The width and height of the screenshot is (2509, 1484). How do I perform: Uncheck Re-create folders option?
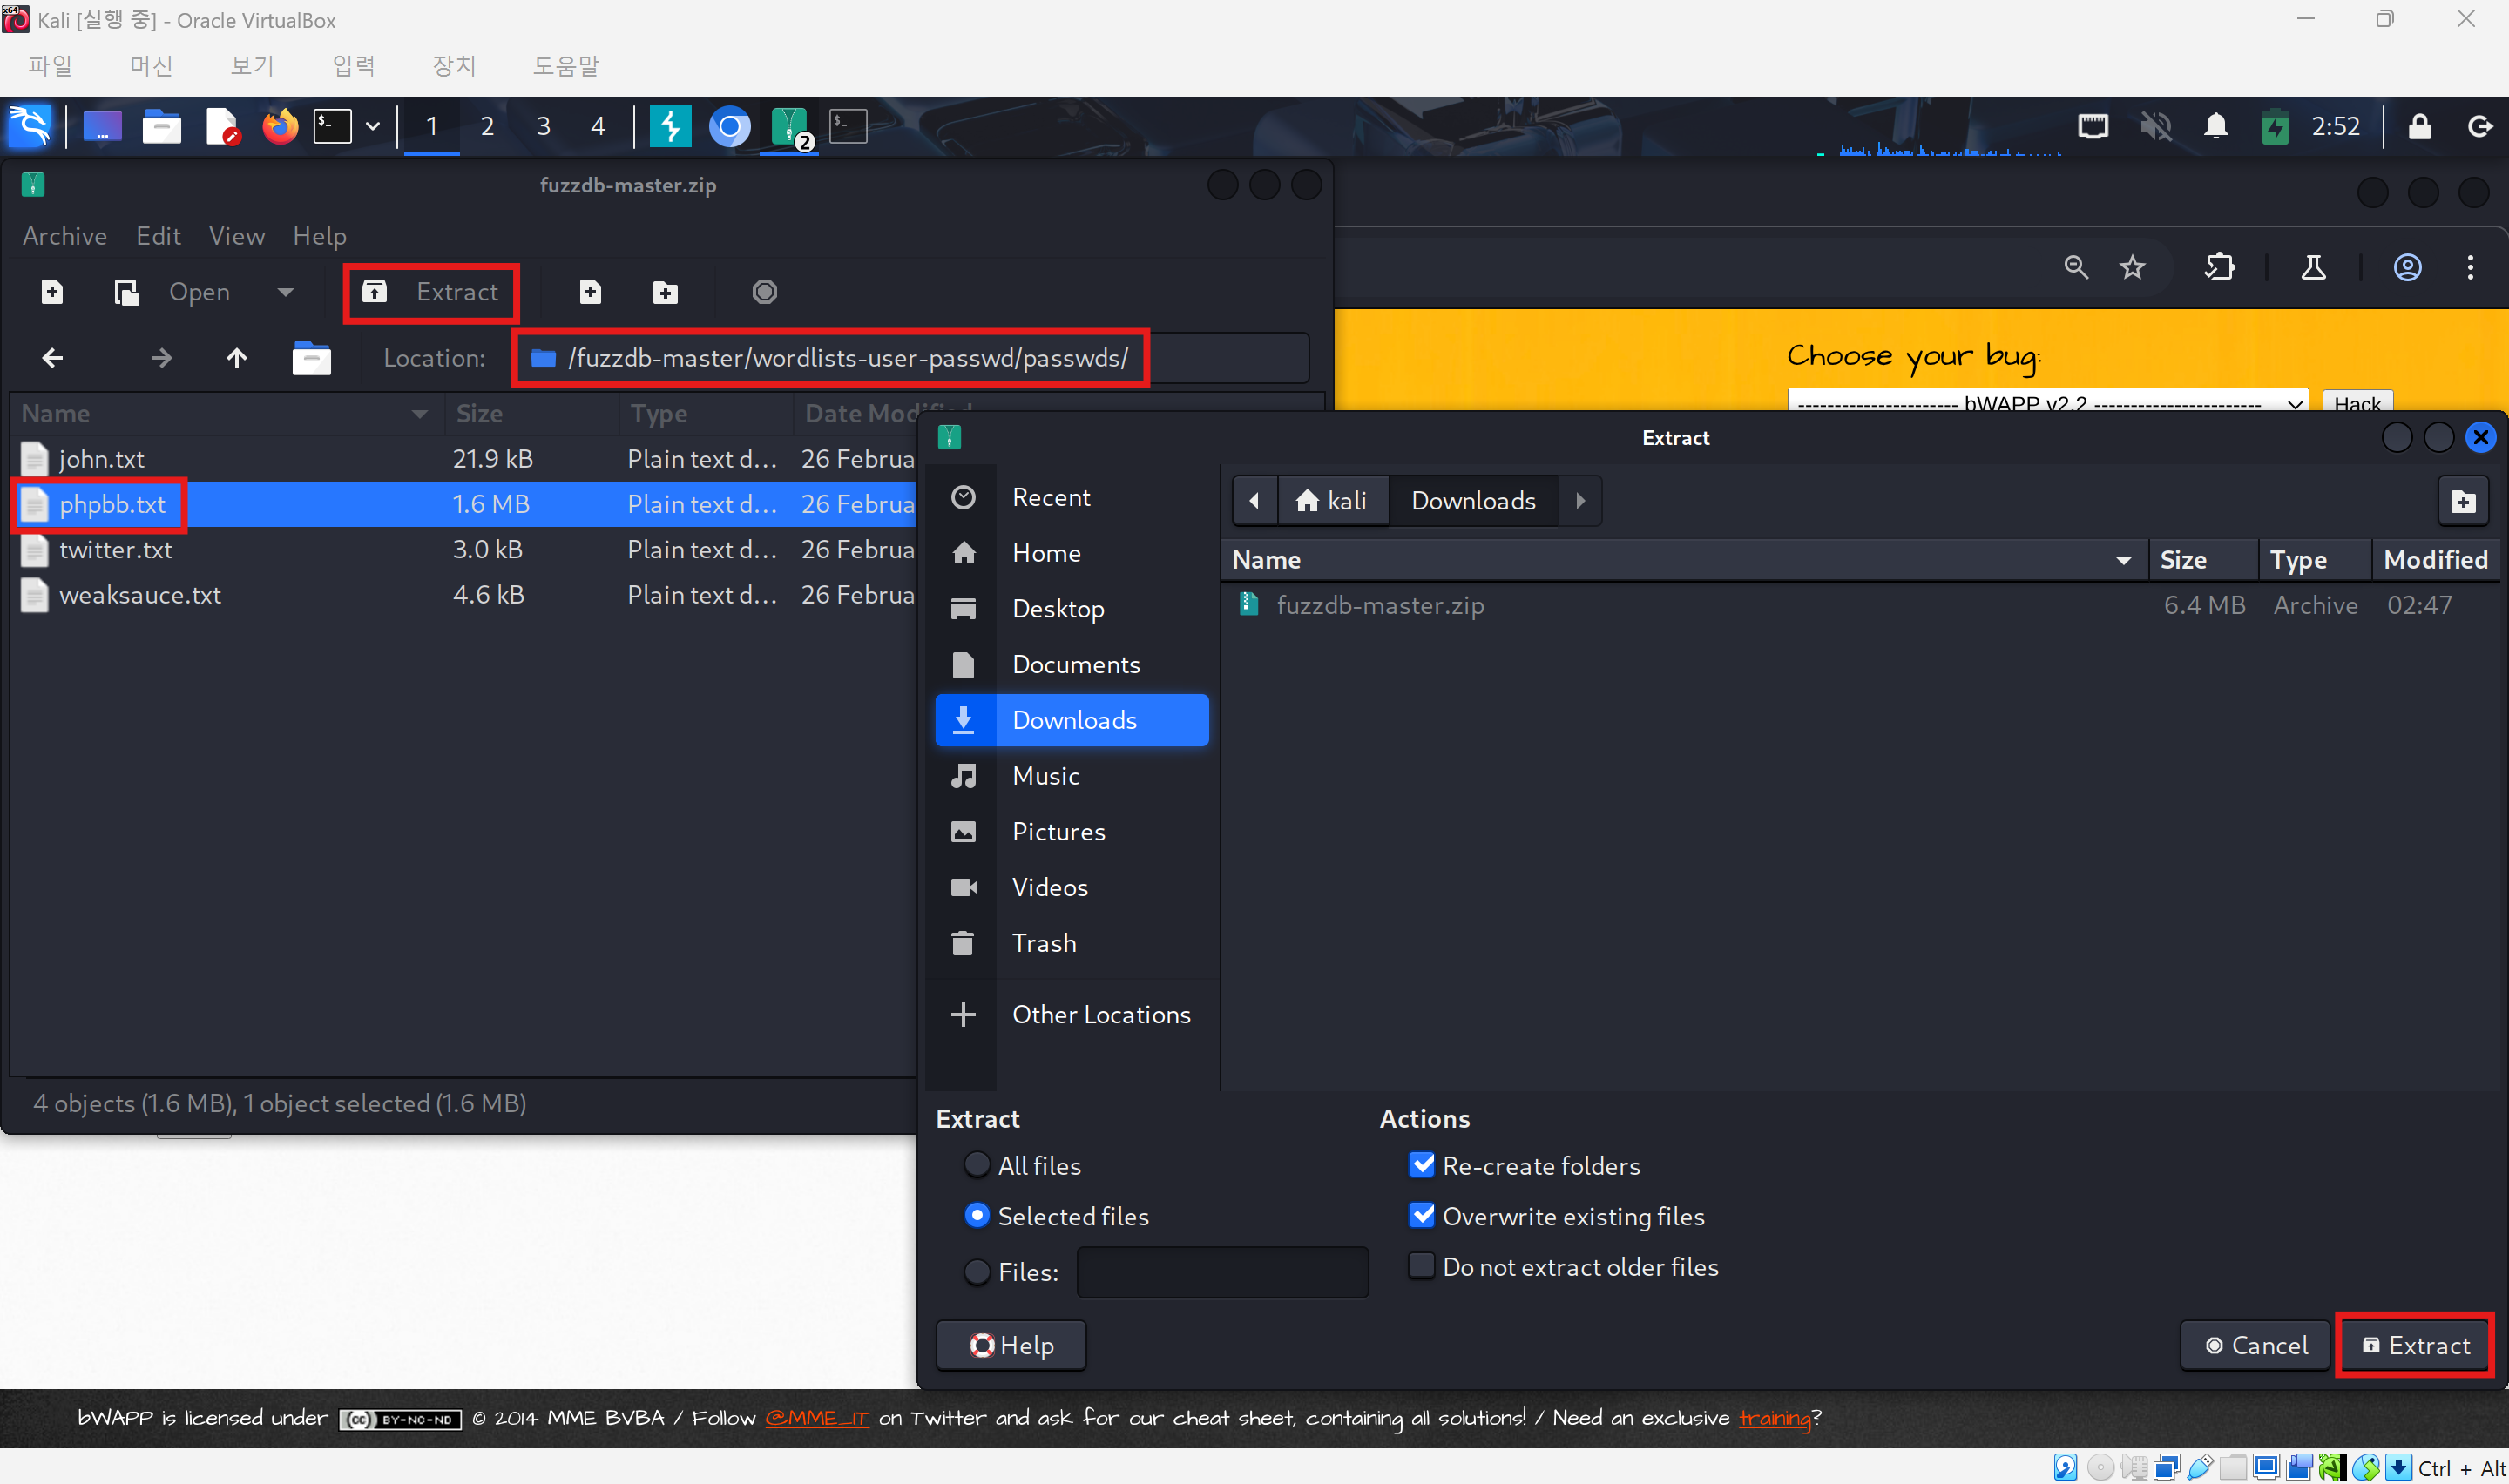(x=1421, y=1165)
